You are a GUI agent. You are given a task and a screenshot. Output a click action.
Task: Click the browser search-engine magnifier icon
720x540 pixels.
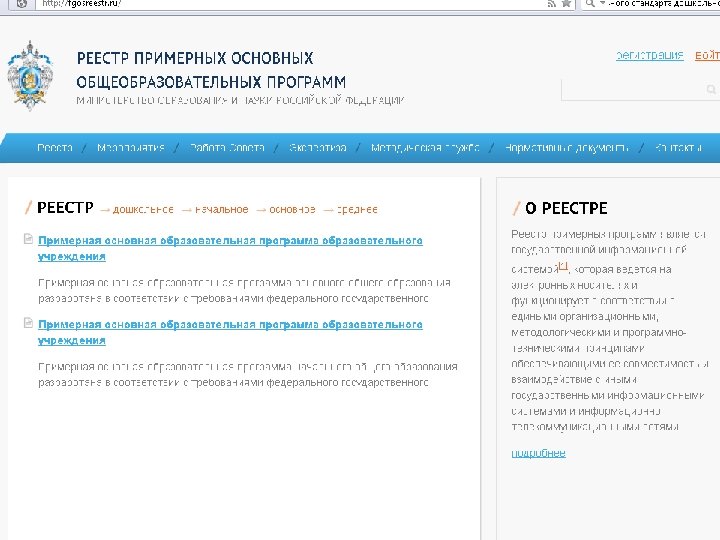[591, 4]
